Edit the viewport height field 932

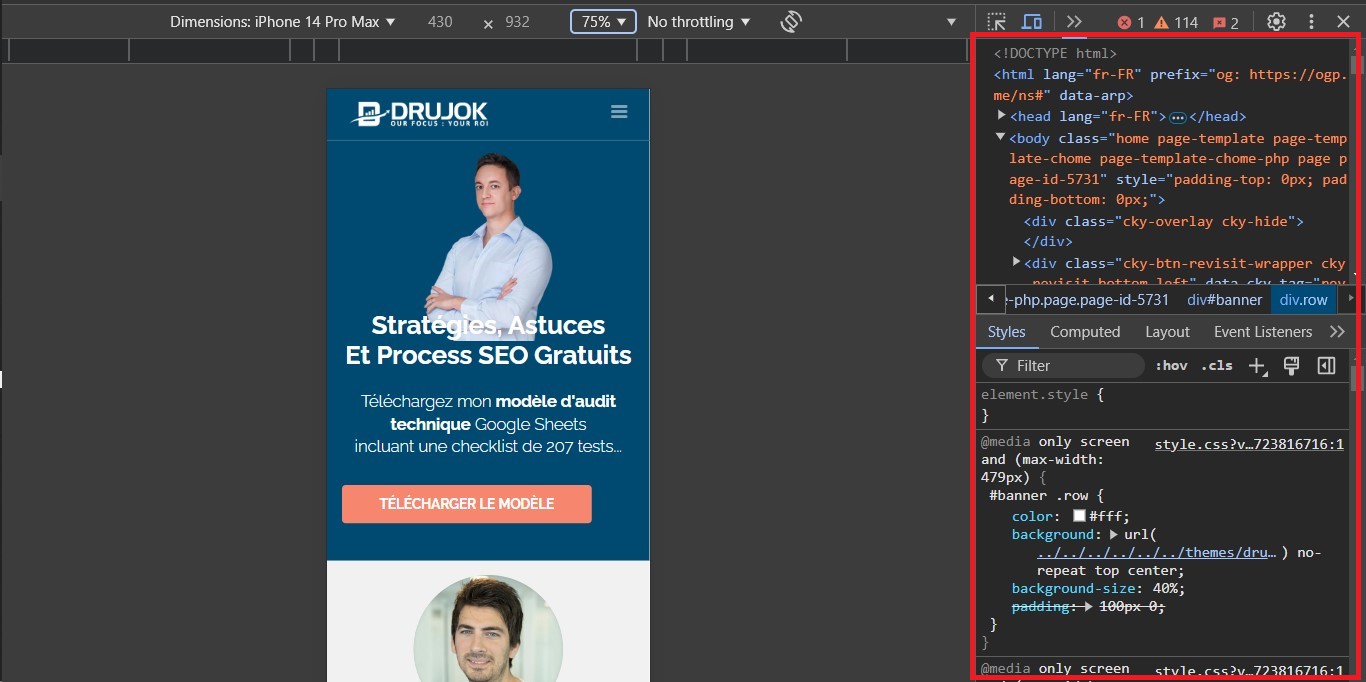(x=517, y=22)
